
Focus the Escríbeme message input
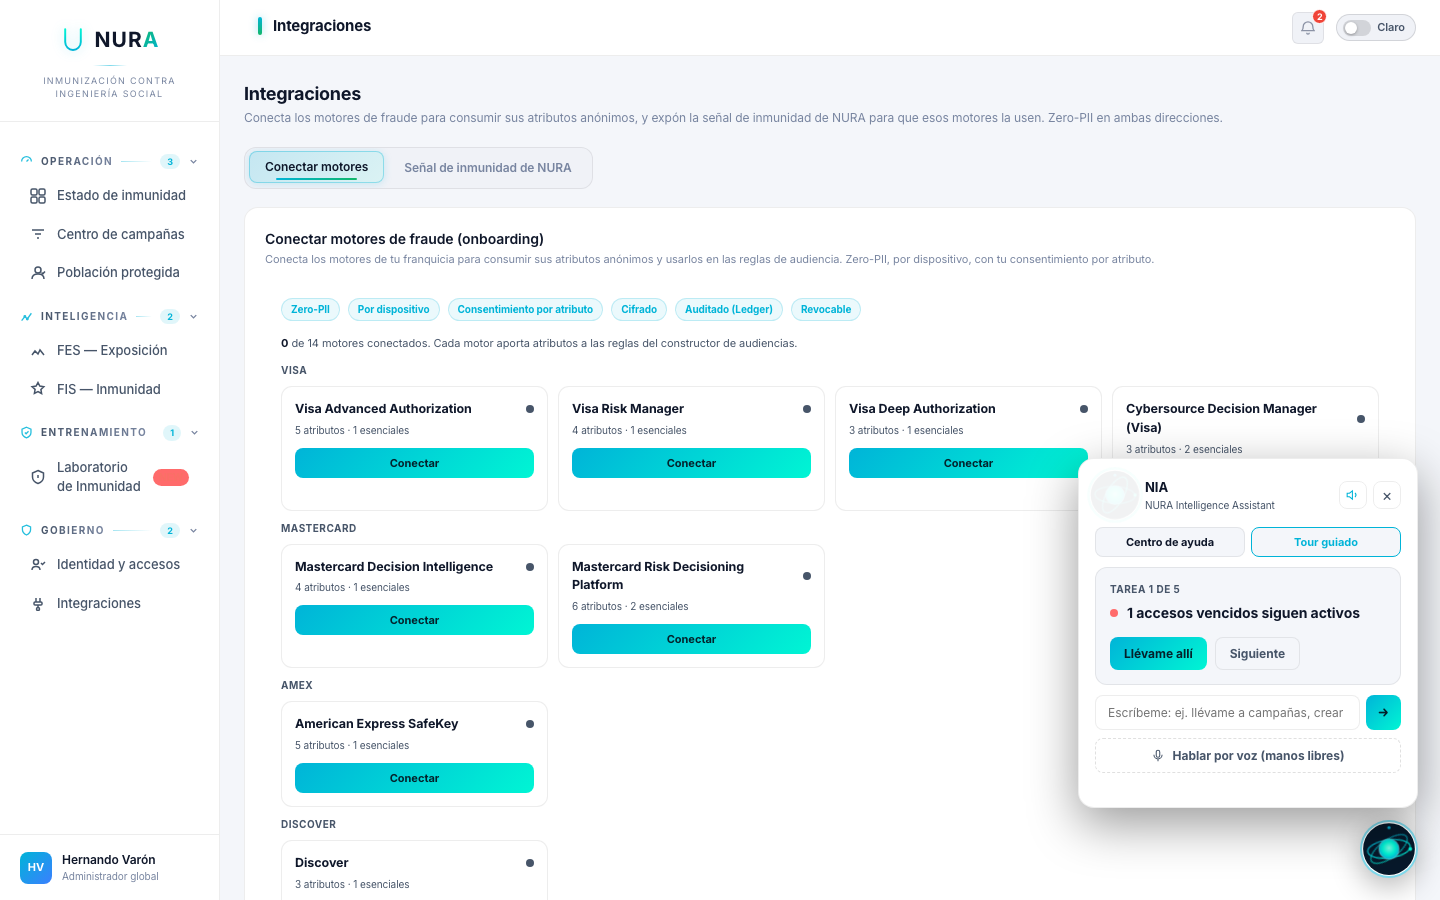pos(1227,713)
